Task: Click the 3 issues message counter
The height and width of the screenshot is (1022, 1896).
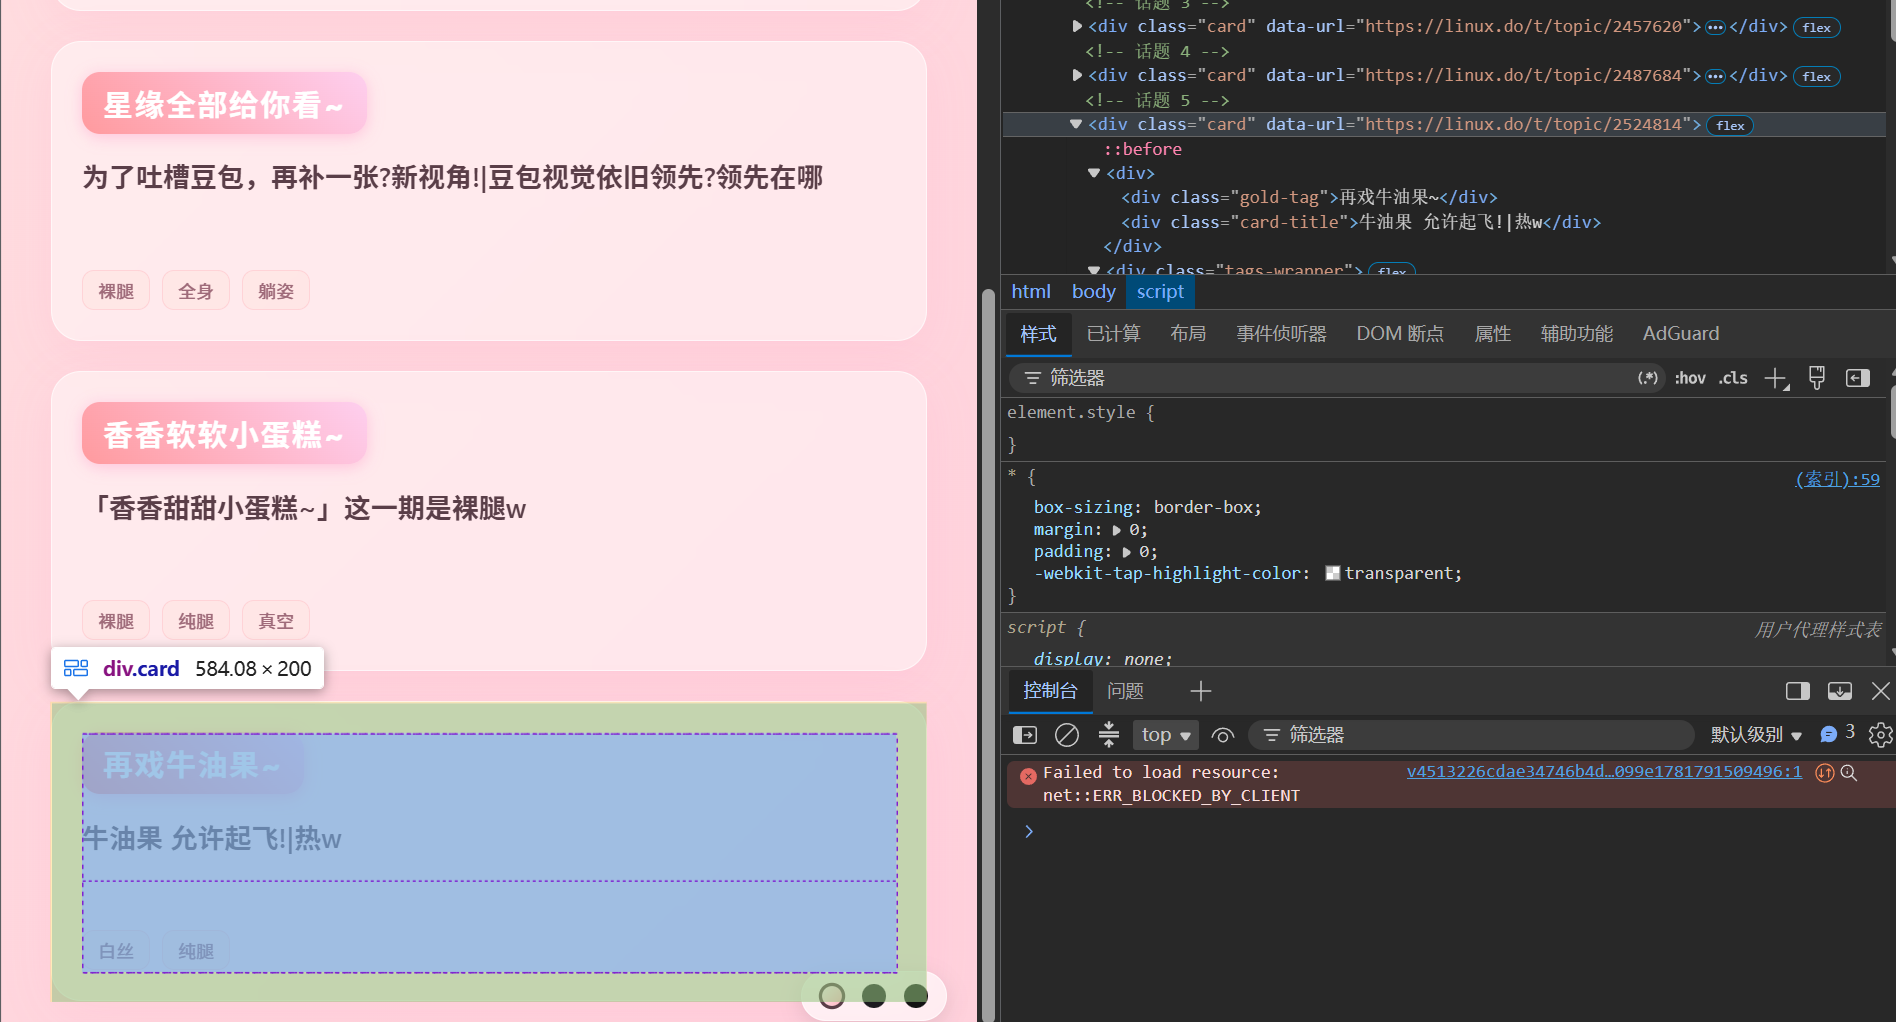Action: pos(1837,733)
